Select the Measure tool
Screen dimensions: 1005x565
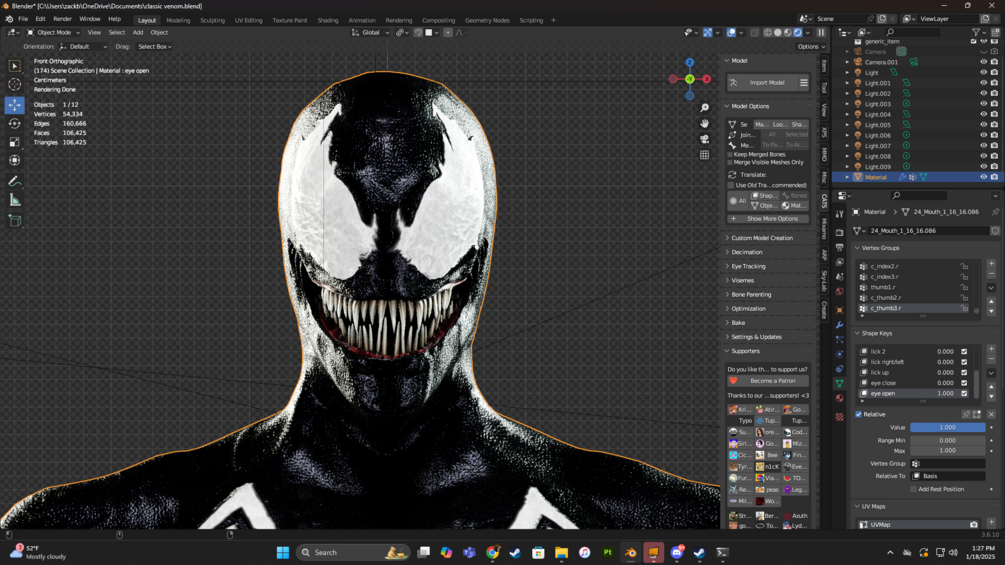pos(14,200)
